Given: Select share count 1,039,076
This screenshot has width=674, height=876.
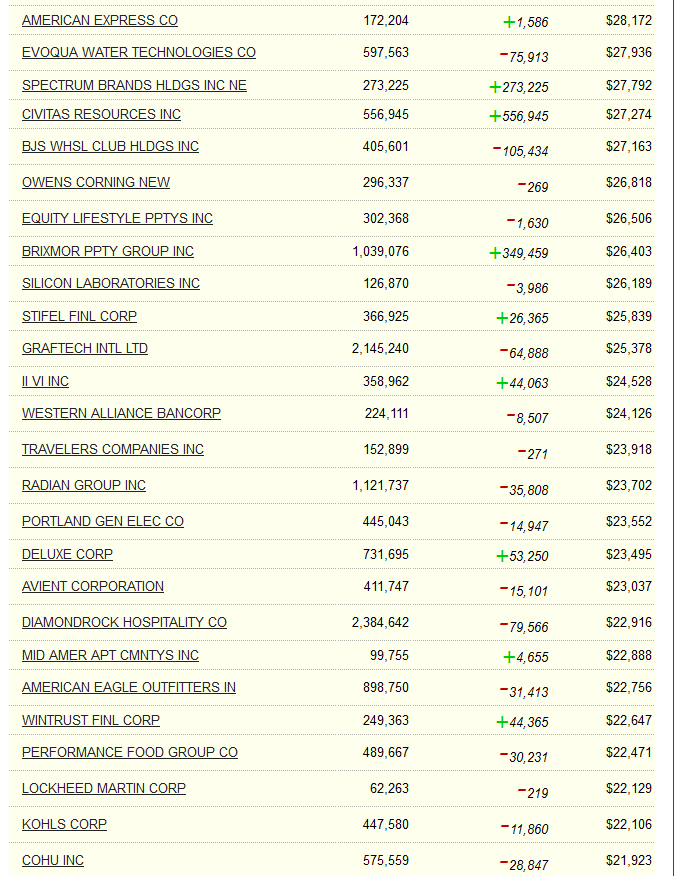Looking at the screenshot, I should [381, 252].
